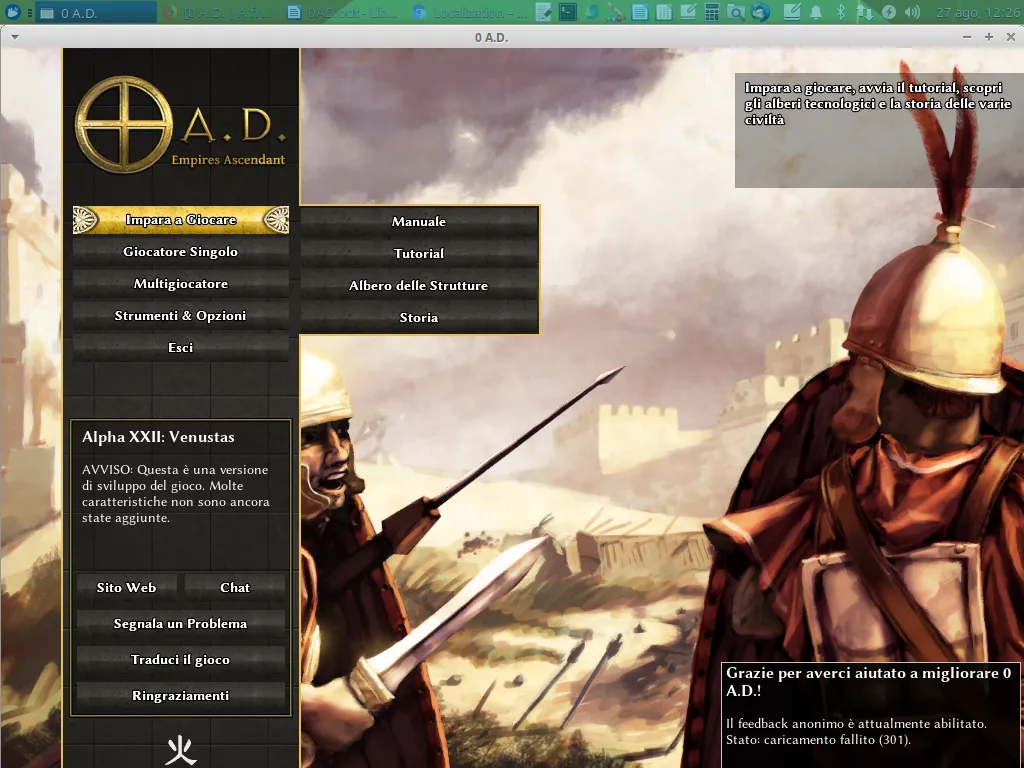Open the Storia submenu entry

(419, 317)
